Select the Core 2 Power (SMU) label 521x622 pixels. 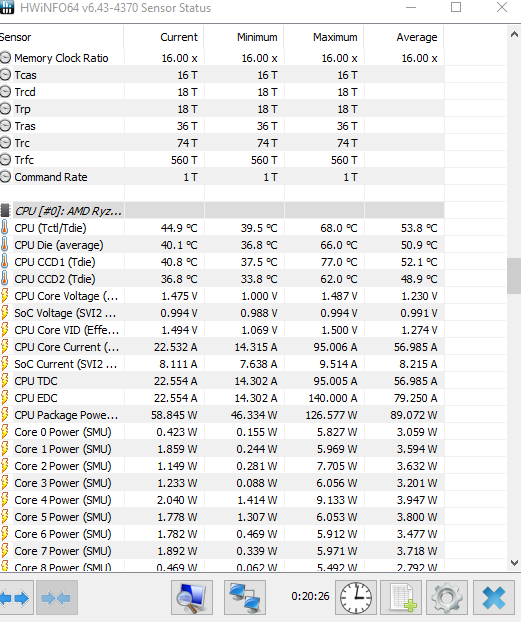pyautogui.click(x=63, y=466)
